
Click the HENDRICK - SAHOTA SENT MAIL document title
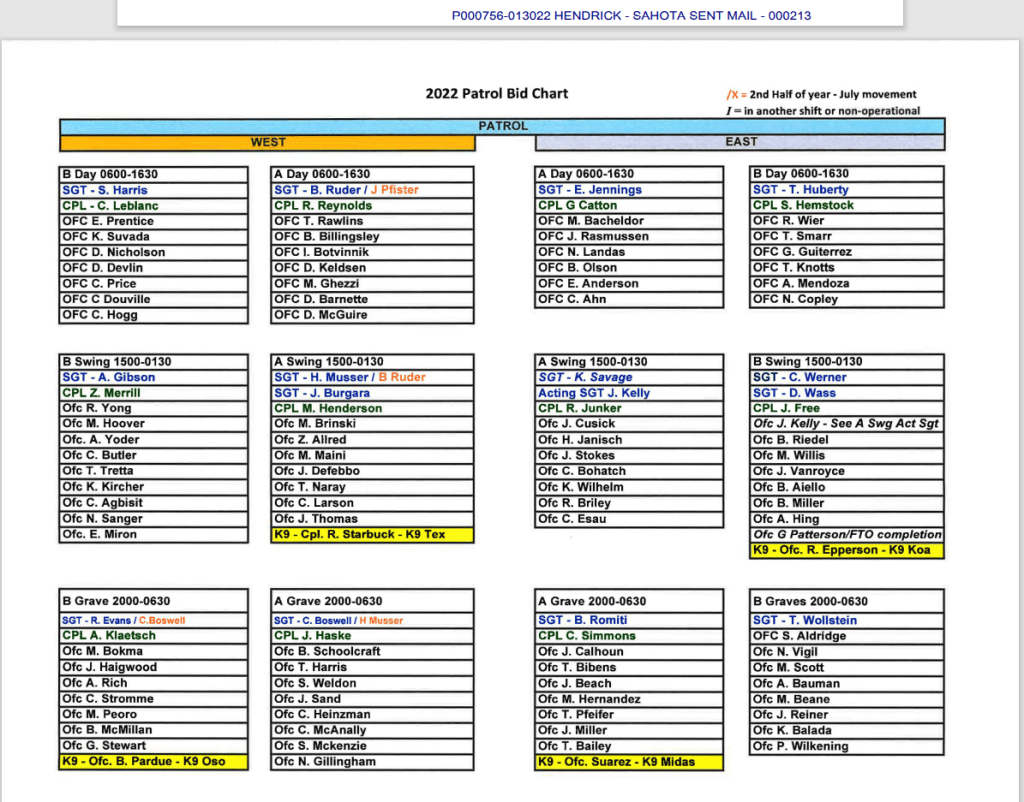(631, 15)
